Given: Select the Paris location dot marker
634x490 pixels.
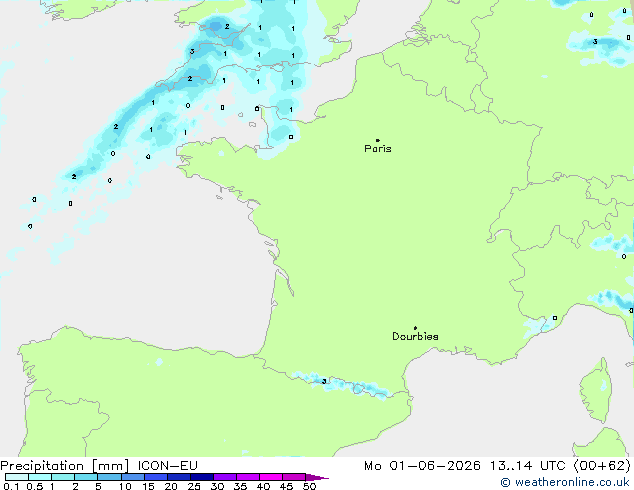Looking at the screenshot, I should click(378, 140).
